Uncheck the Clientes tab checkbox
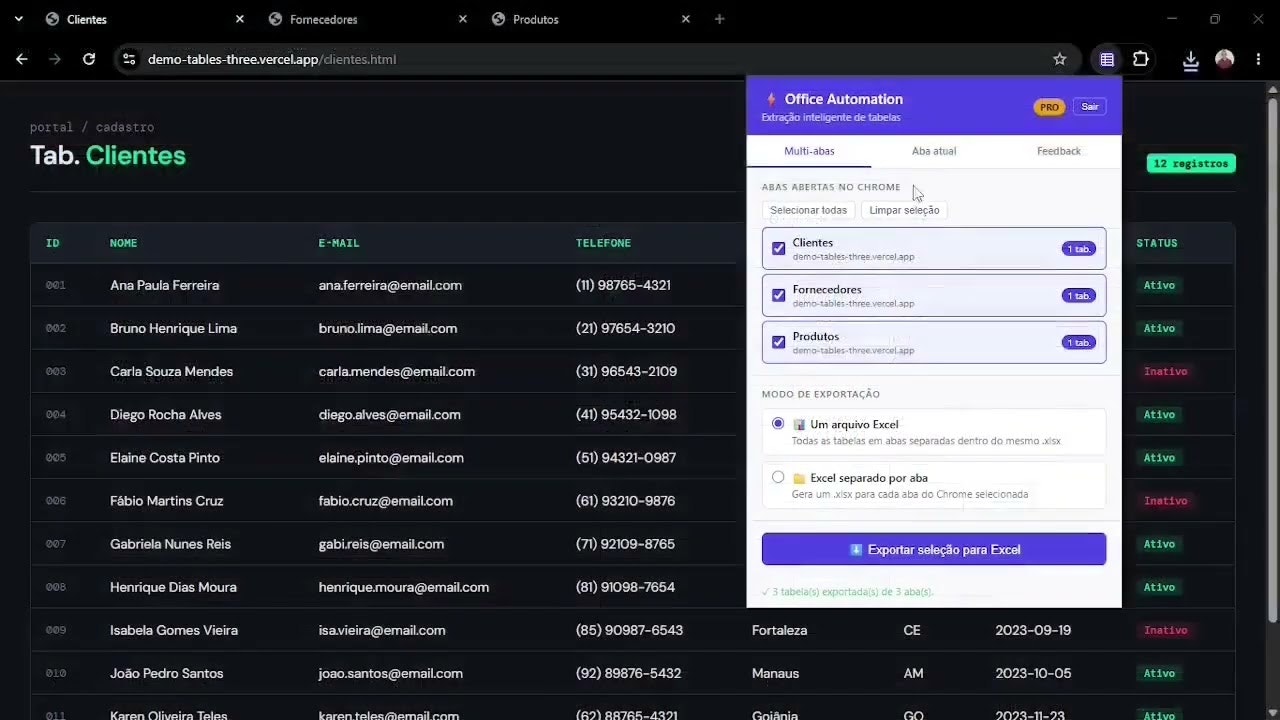Viewport: 1280px width, 720px height. (x=779, y=248)
